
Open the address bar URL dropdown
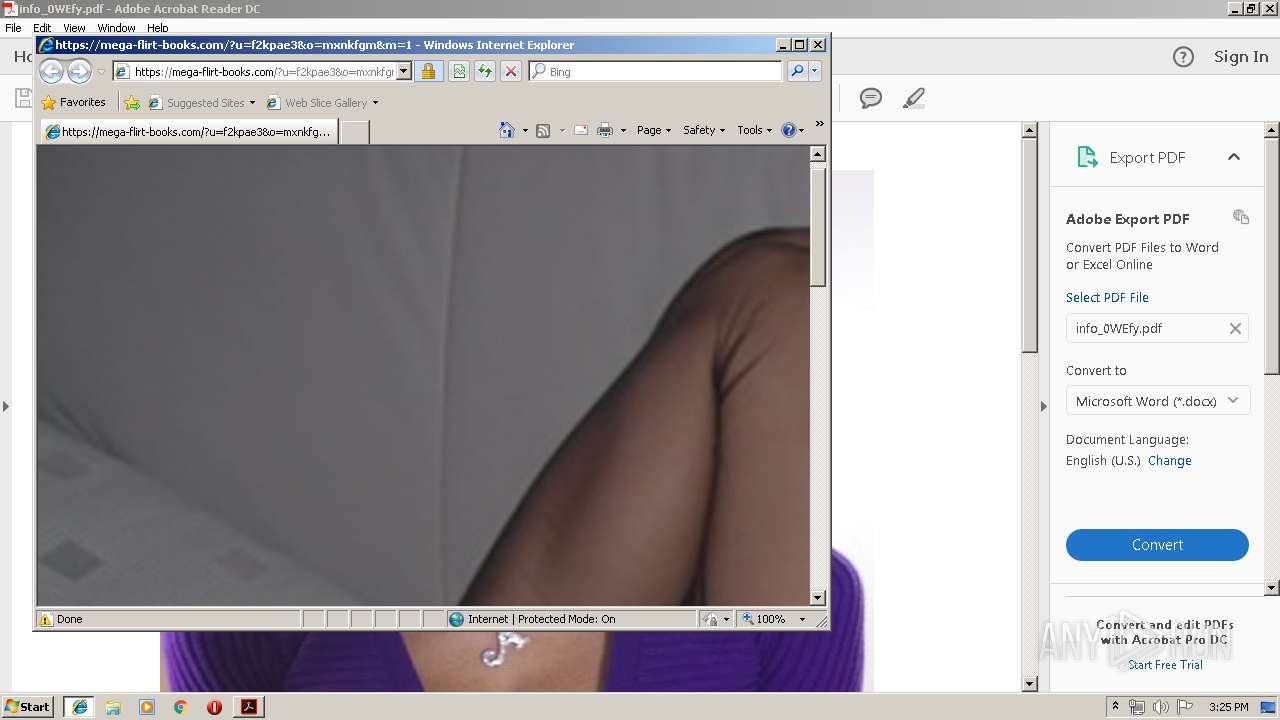tap(404, 71)
